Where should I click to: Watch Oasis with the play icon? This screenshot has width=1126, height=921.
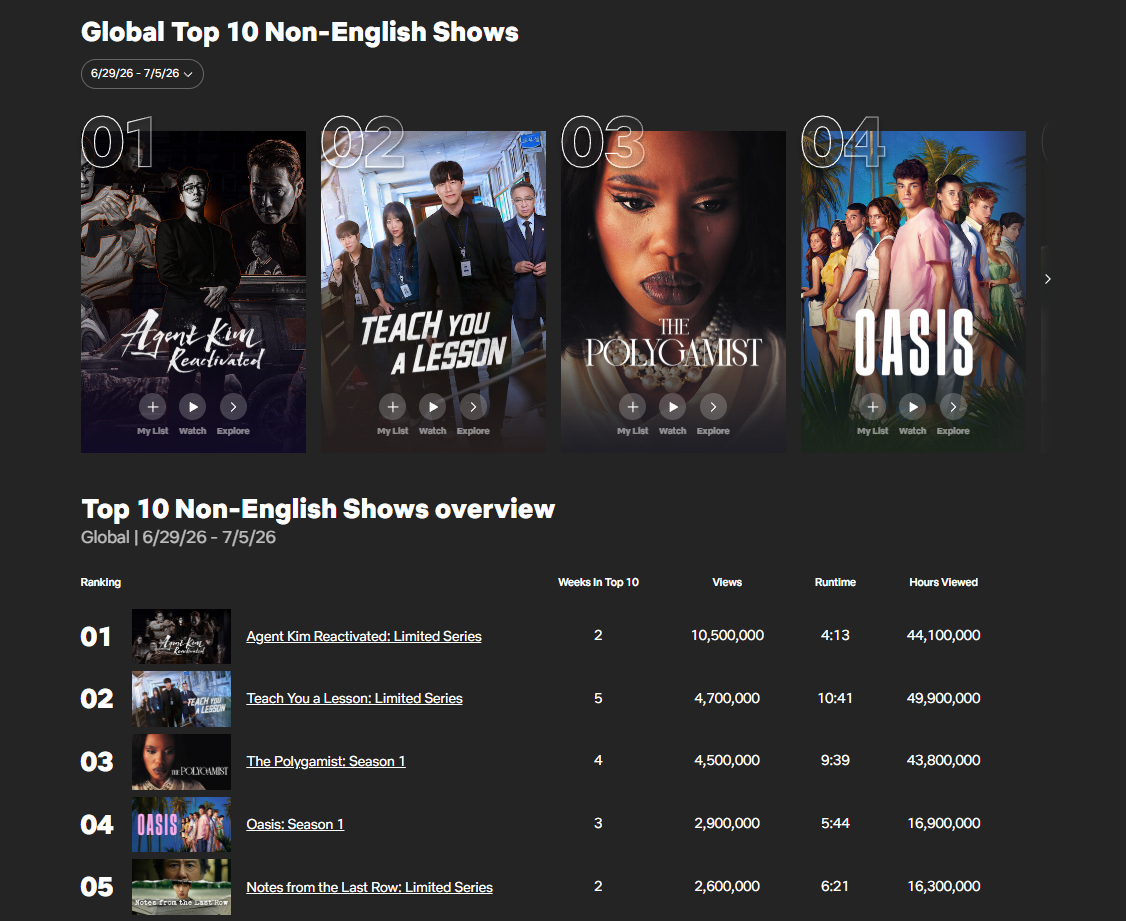912,407
